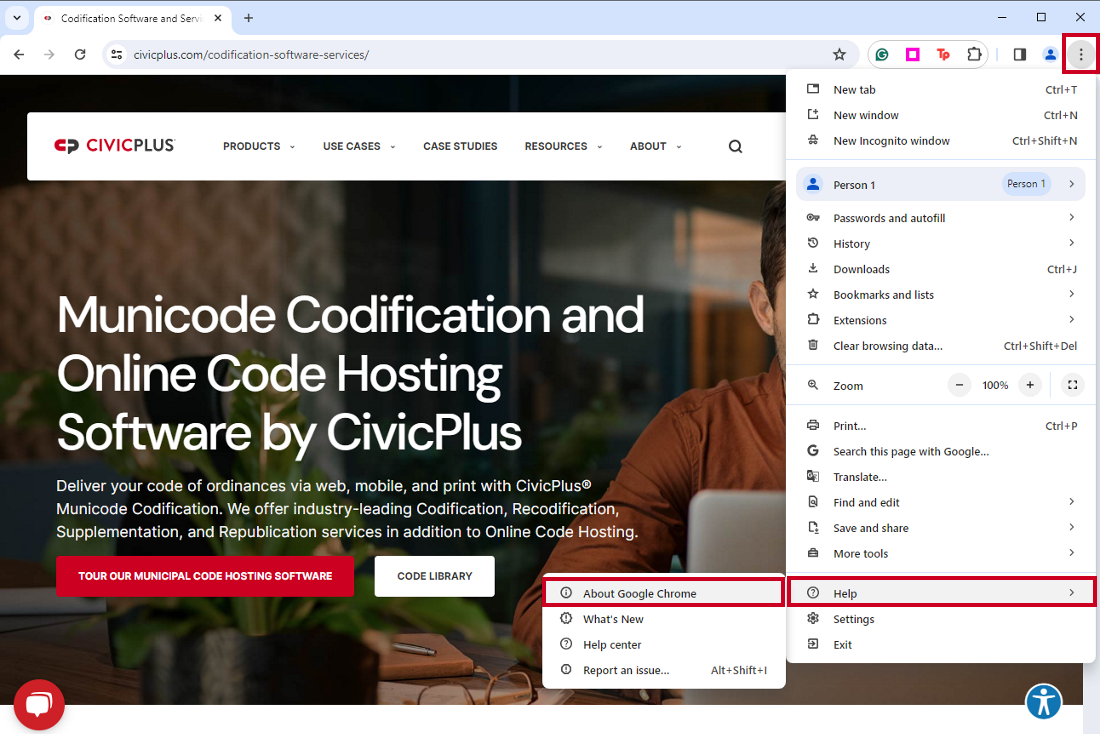Click the CODE LIBRARY button

434,576
